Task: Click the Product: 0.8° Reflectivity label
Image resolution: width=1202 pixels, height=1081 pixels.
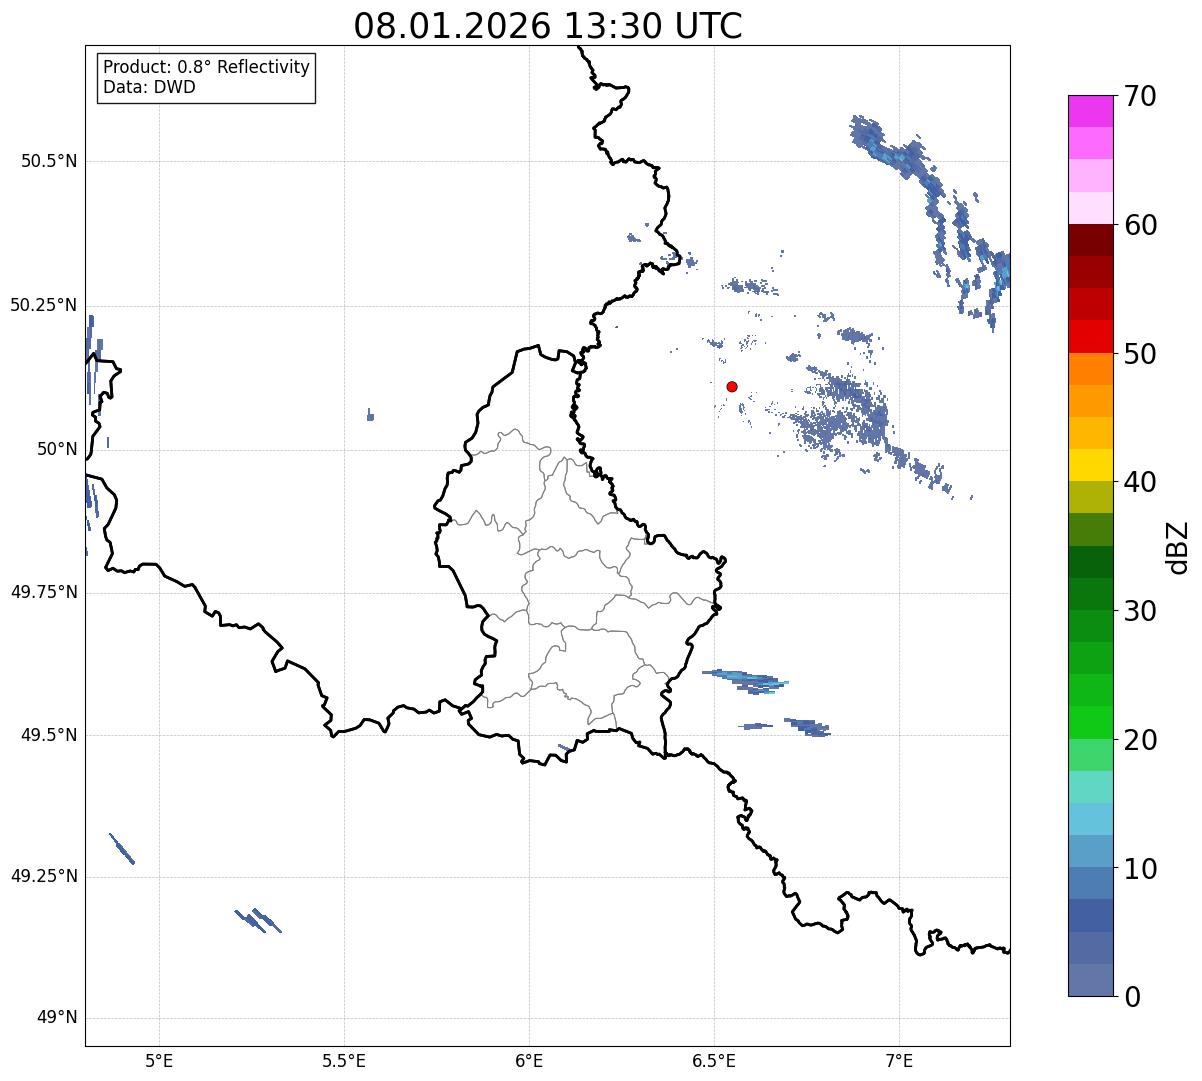Action: click(x=207, y=67)
